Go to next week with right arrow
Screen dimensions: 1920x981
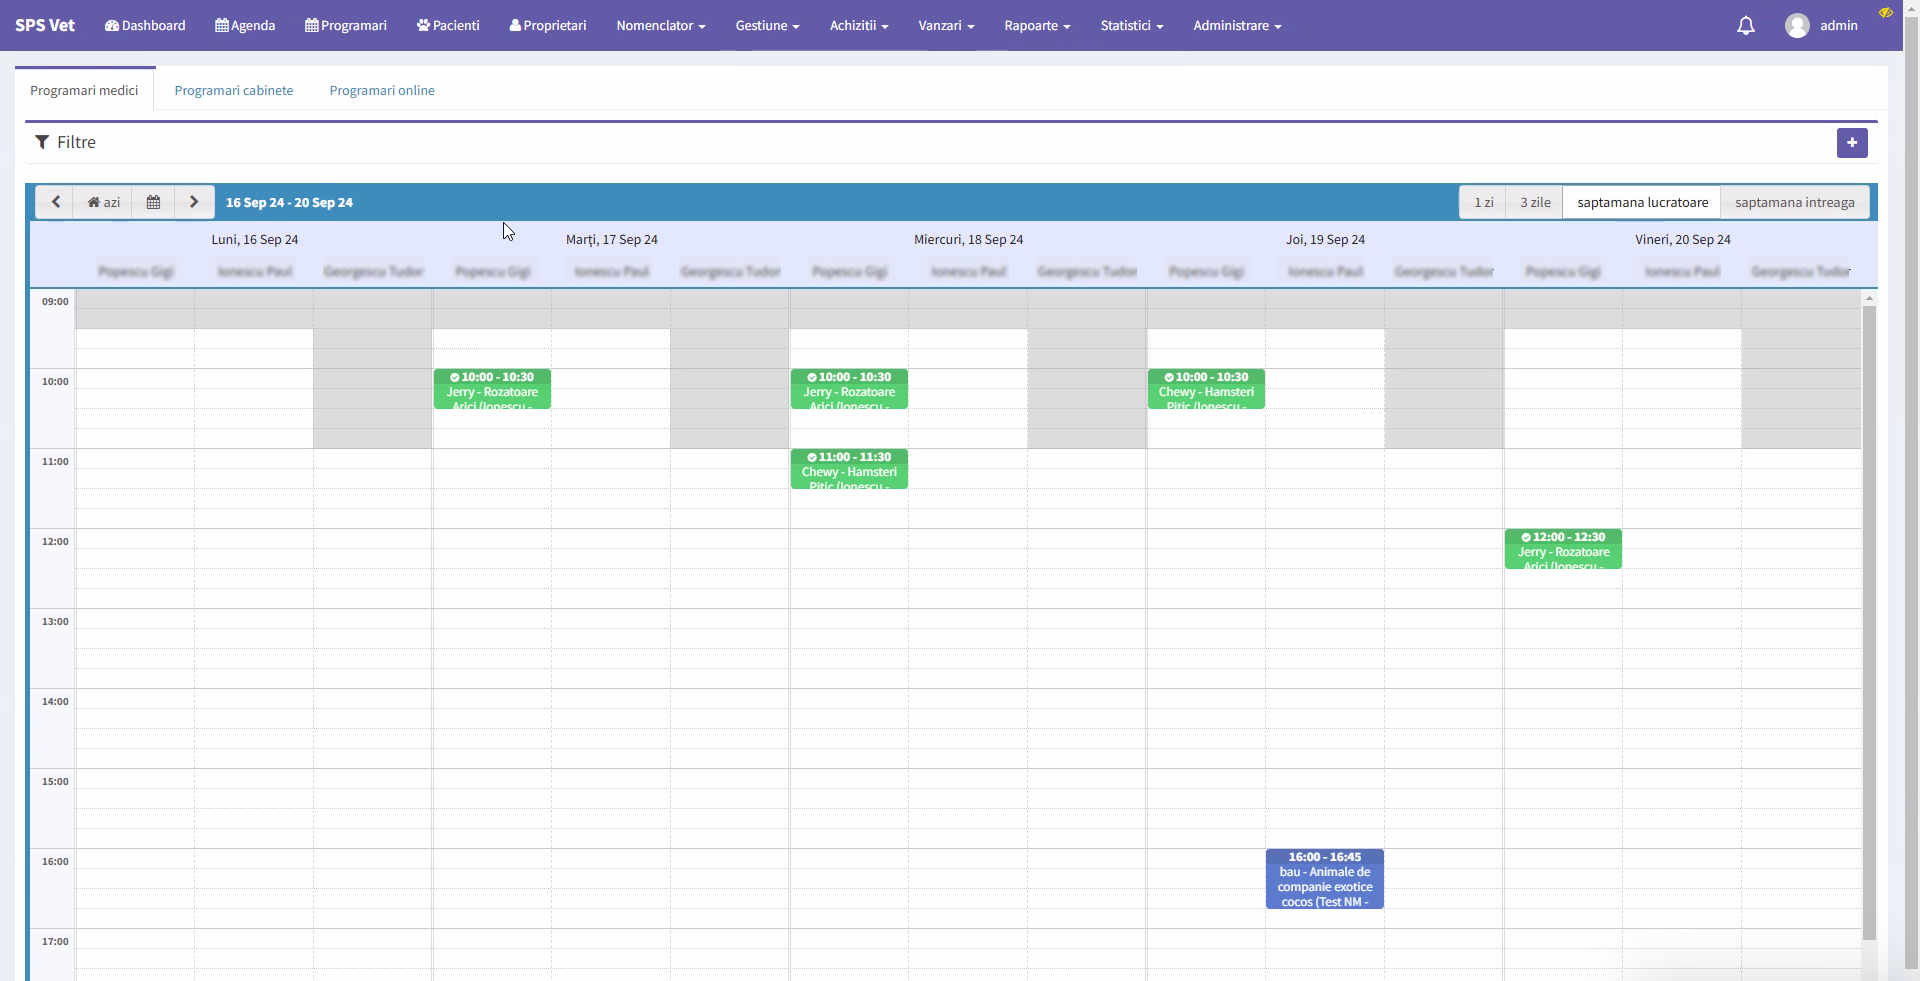tap(194, 202)
